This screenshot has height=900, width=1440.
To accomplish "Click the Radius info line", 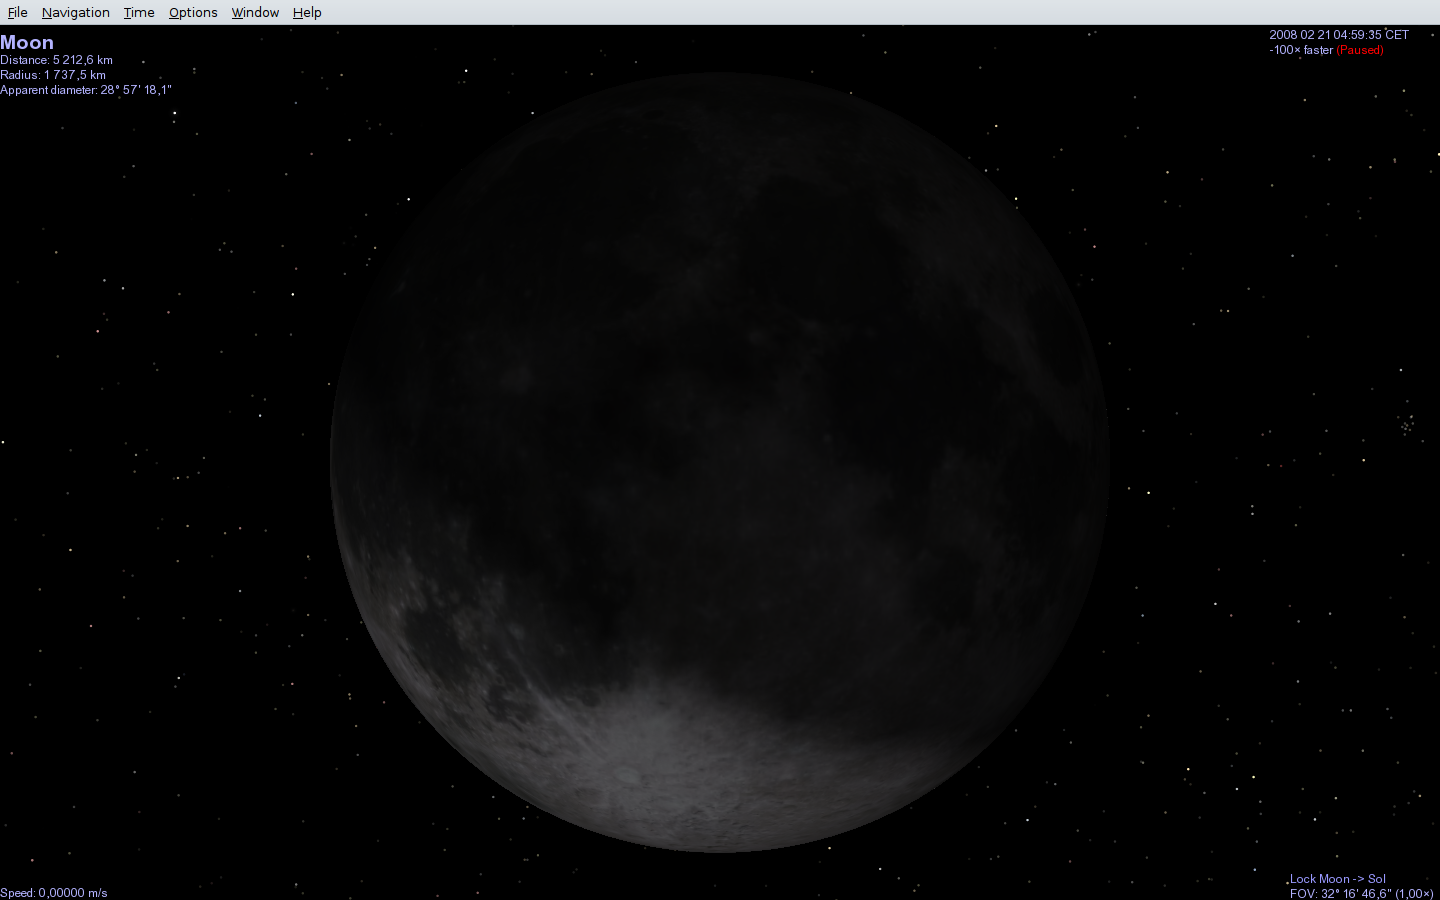I will (53, 75).
